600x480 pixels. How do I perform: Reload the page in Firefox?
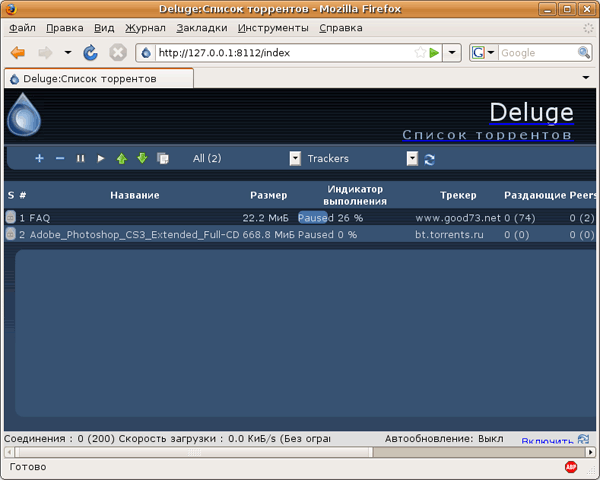coord(90,52)
